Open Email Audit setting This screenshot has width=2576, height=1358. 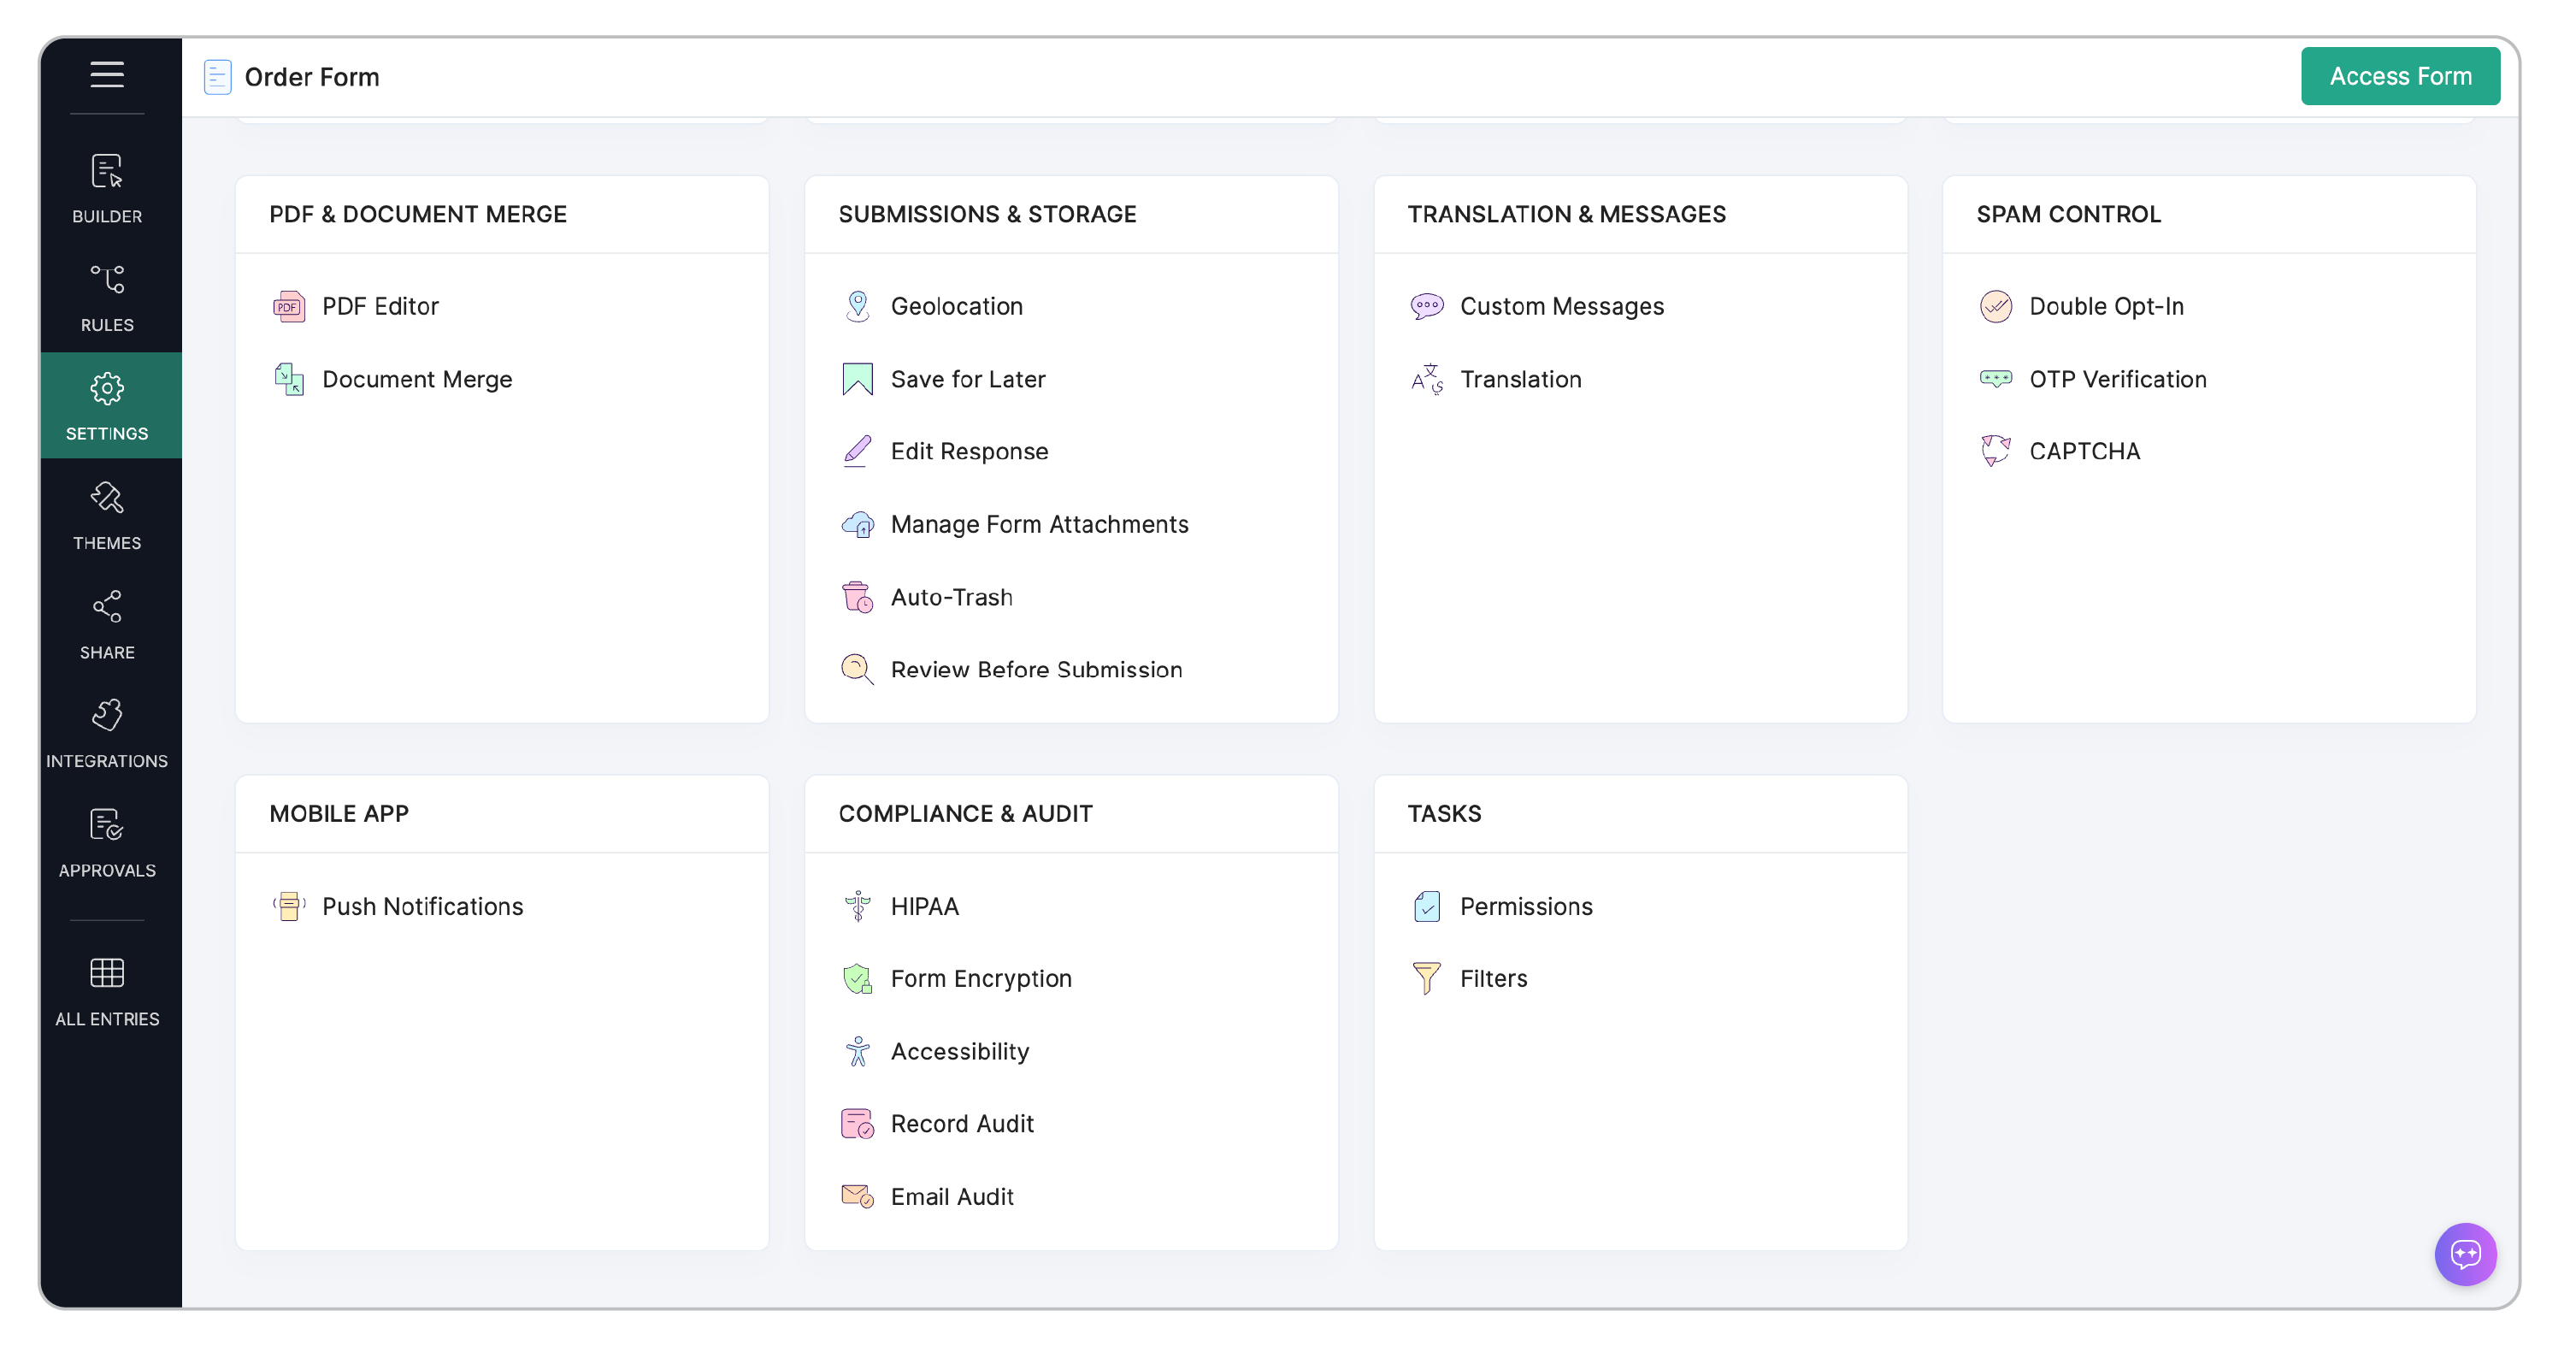(952, 1196)
